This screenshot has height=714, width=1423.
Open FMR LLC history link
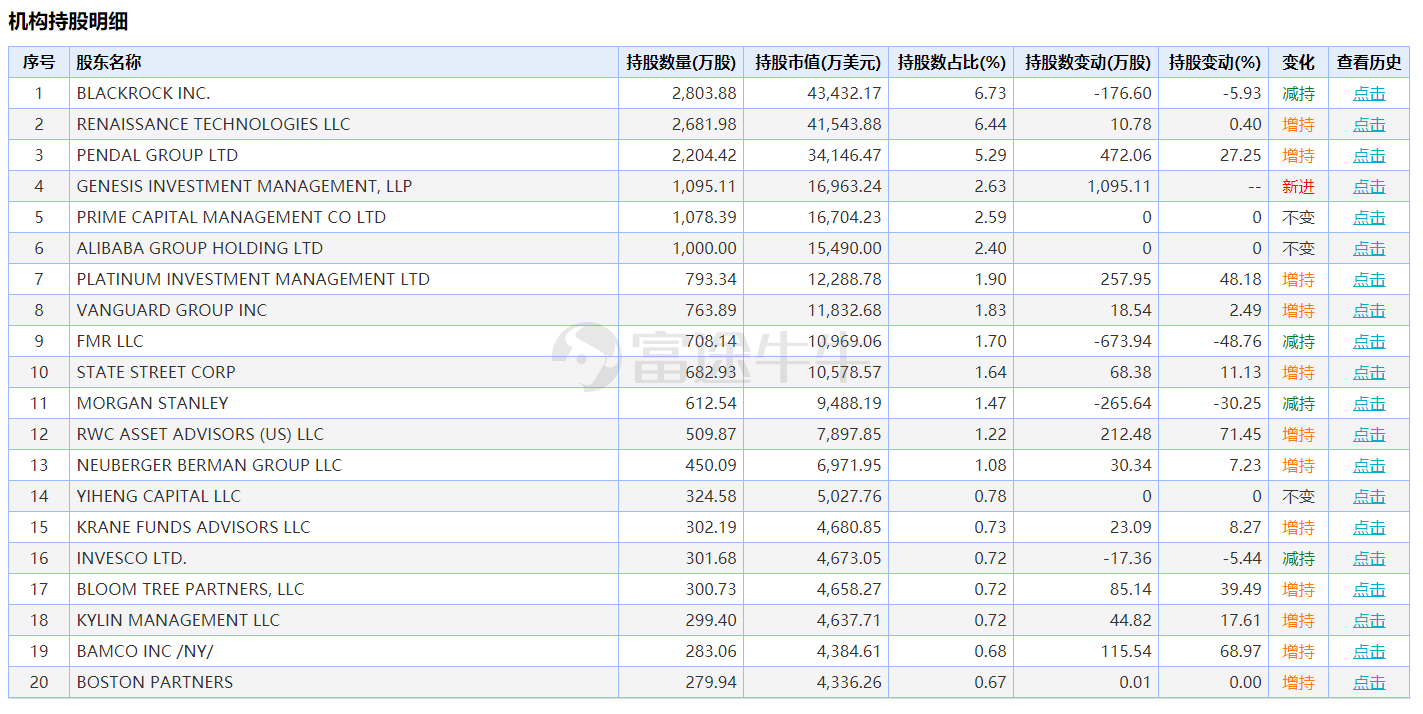pyautogui.click(x=1369, y=342)
